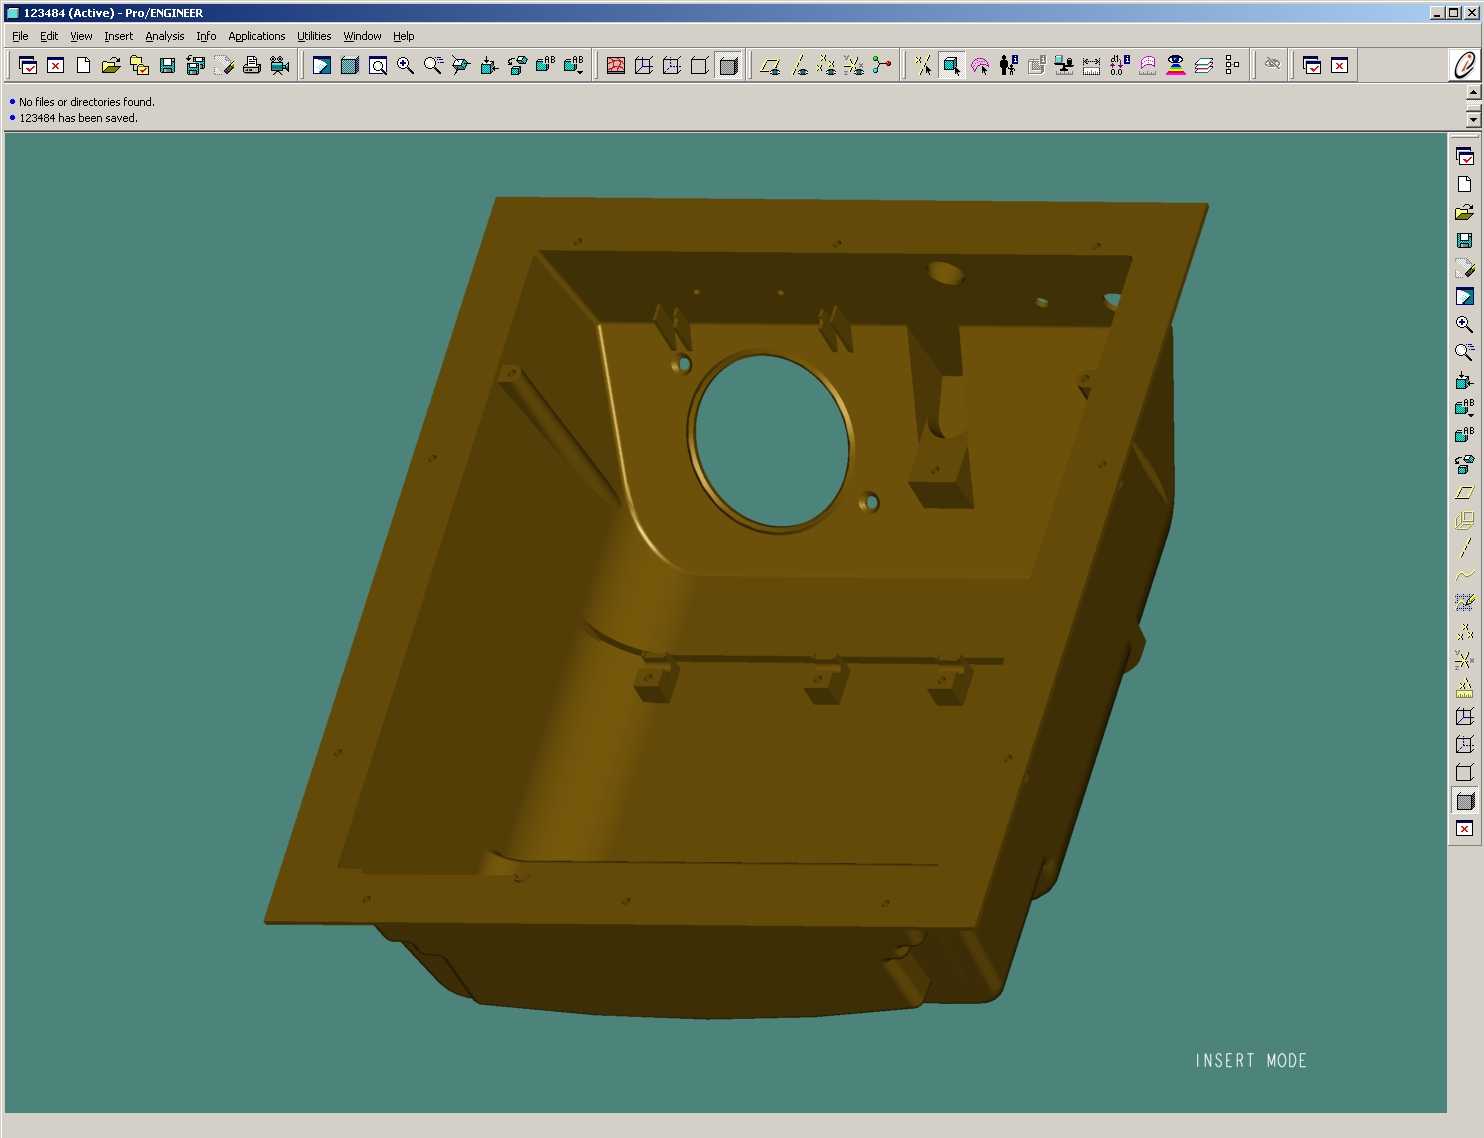Image resolution: width=1484 pixels, height=1138 pixels.
Task: Open the Insert menu
Action: (x=118, y=36)
